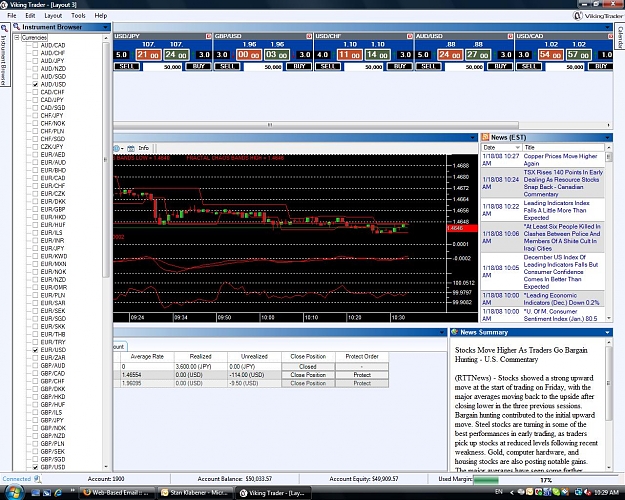The width and height of the screenshot is (625, 500).
Task: Click the highlighted red 1.4646 price marker
Action: pyautogui.click(x=462, y=228)
